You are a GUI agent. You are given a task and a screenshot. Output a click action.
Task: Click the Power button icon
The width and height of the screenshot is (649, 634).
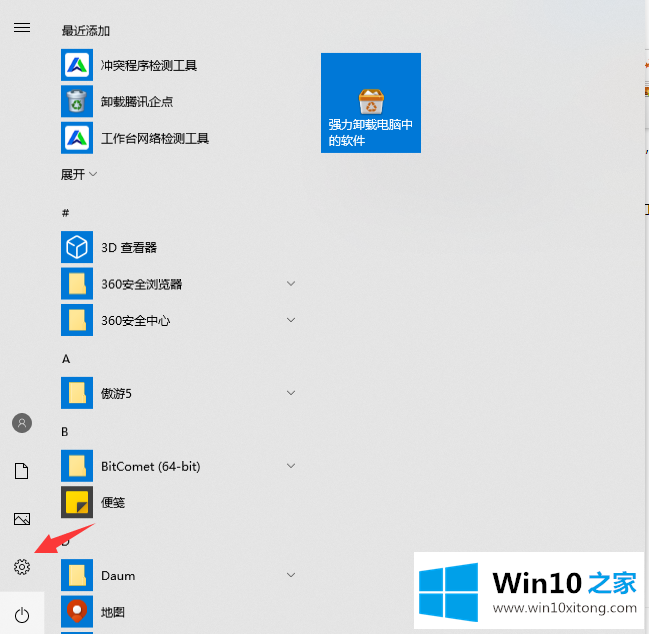(22, 615)
